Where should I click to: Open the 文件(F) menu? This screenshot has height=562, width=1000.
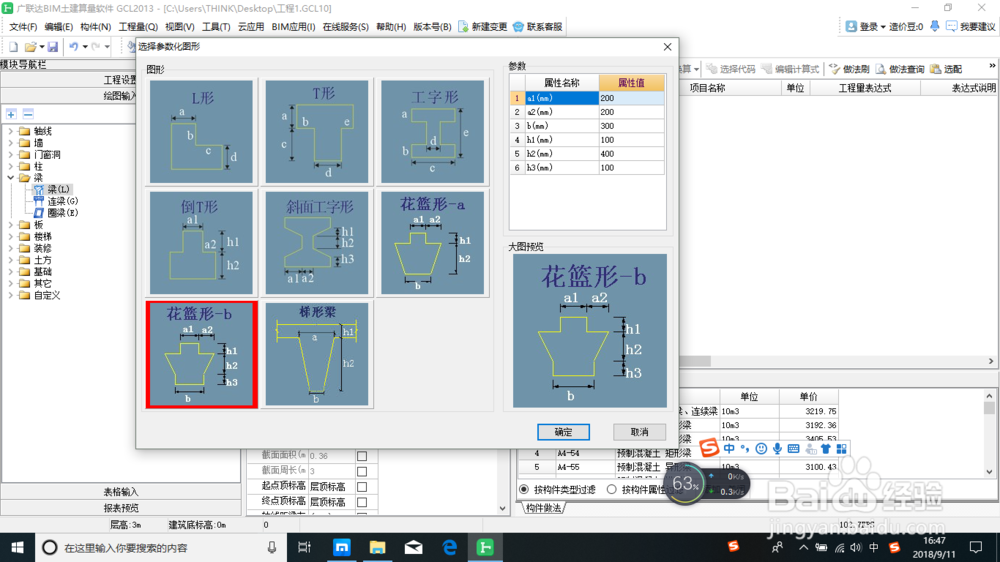(23, 27)
